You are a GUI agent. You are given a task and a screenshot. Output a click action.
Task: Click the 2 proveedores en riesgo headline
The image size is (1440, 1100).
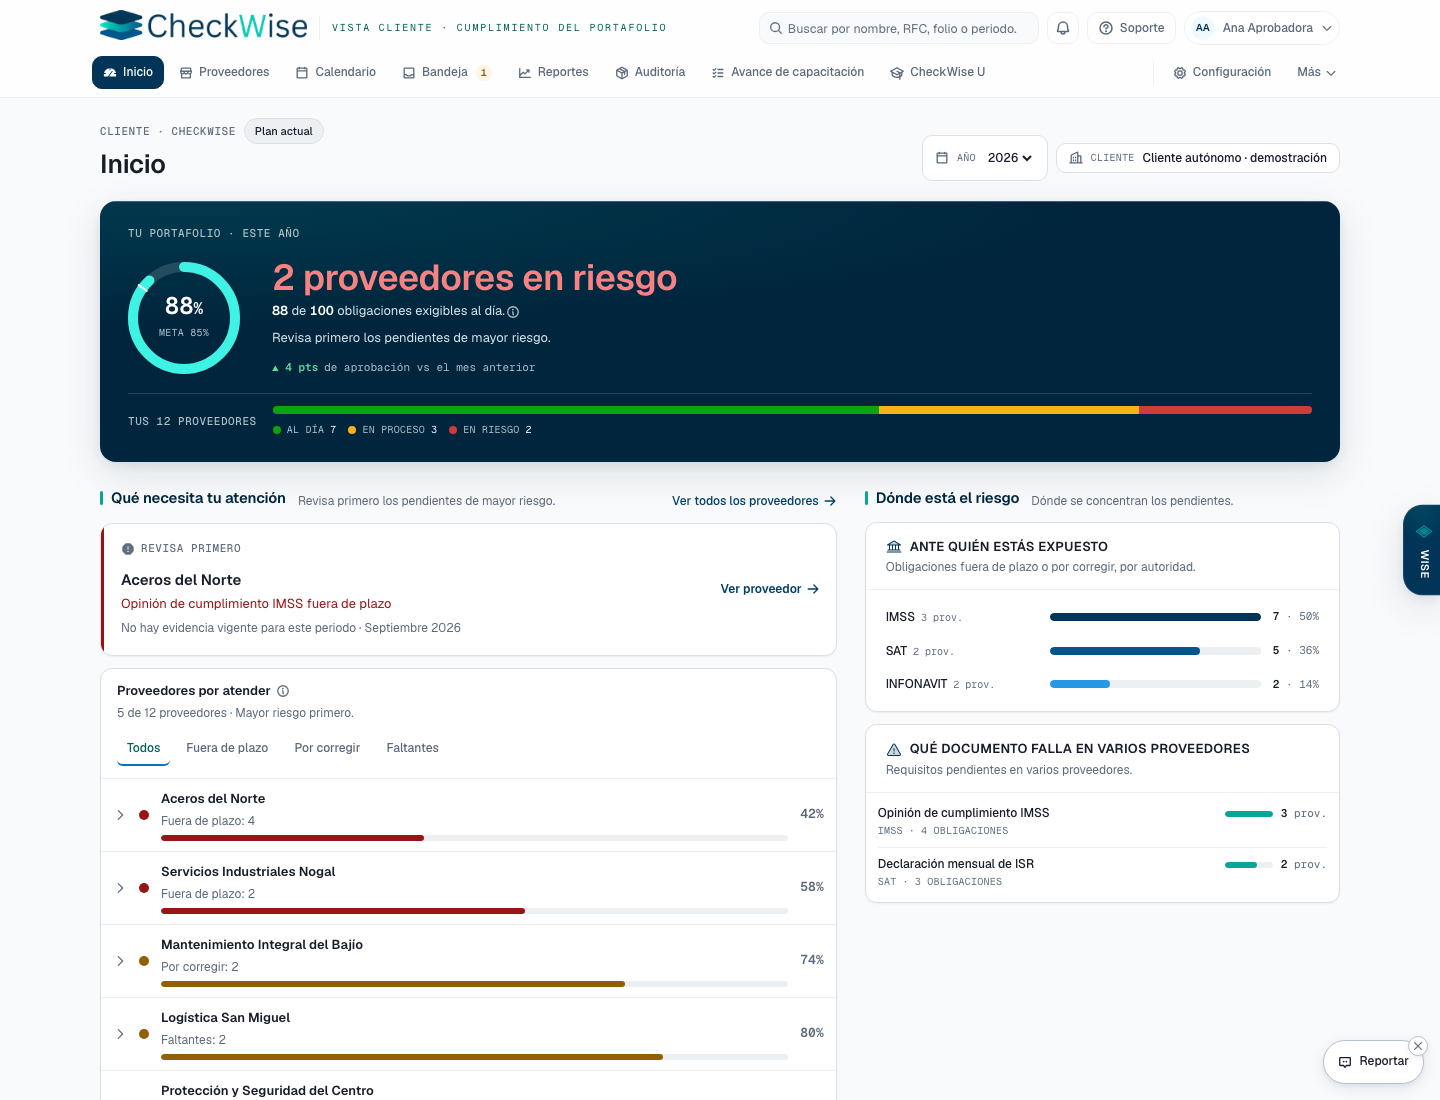pyautogui.click(x=475, y=277)
